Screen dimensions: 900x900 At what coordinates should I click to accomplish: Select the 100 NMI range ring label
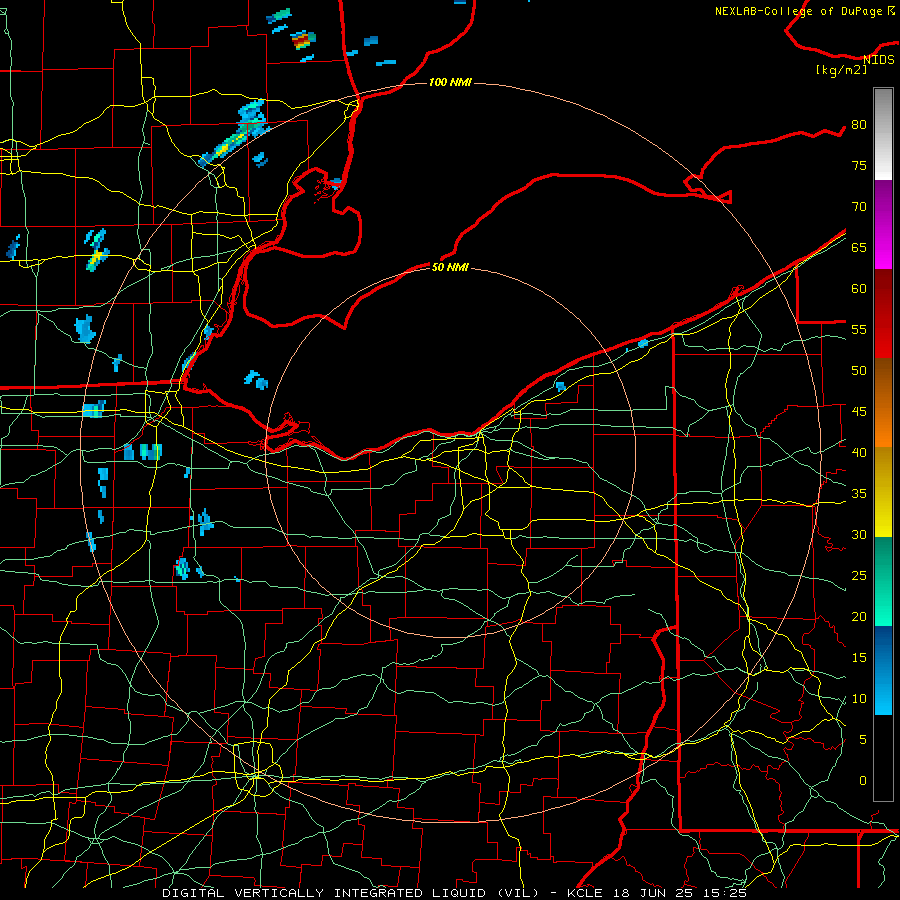point(450,83)
